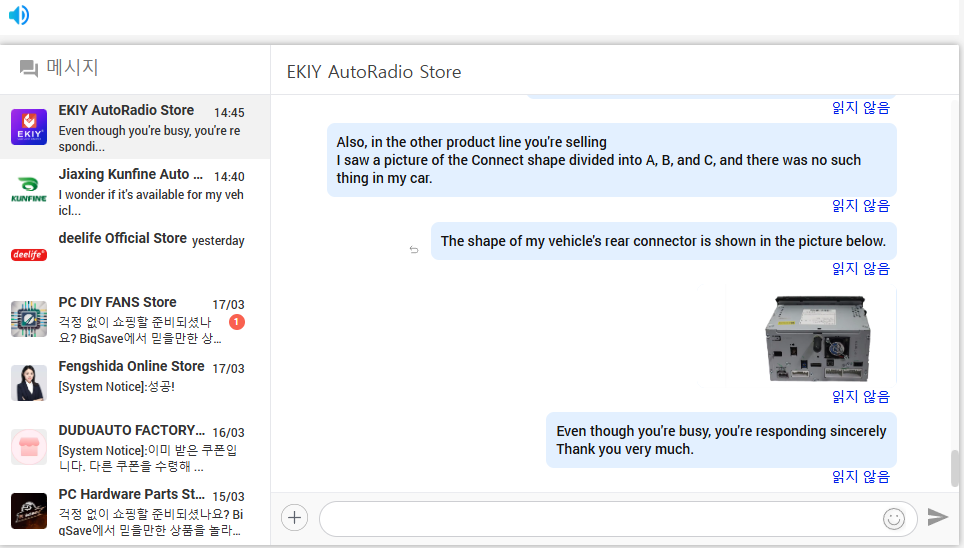964x548 pixels.
Task: Click the reply arrow beside connector message
Action: coord(414,250)
